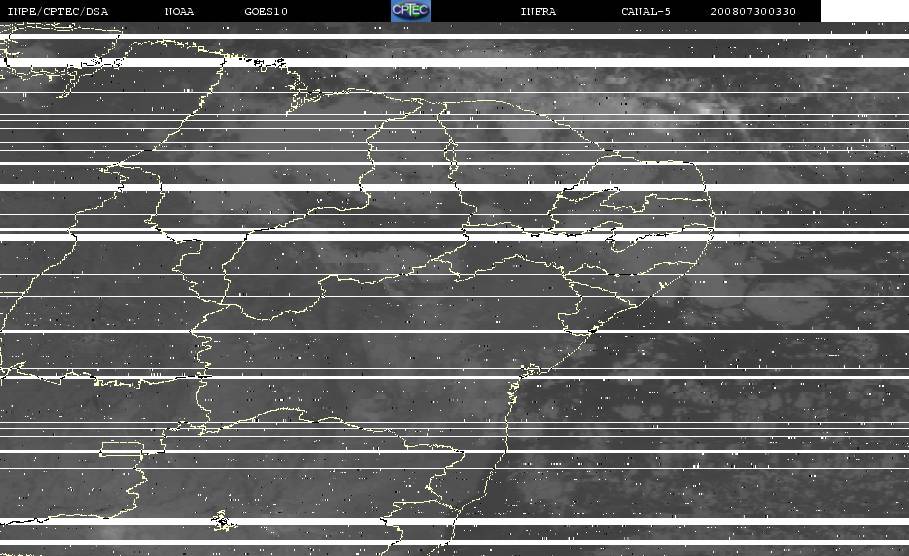Click the coastal river-mouth outline on northern coast

pos(301,93)
